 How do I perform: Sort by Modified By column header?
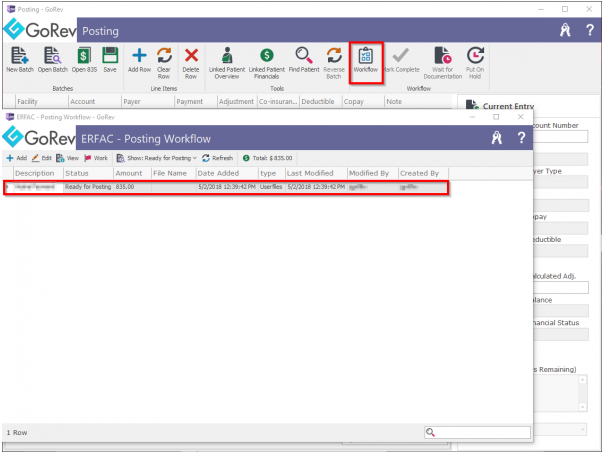(373, 173)
